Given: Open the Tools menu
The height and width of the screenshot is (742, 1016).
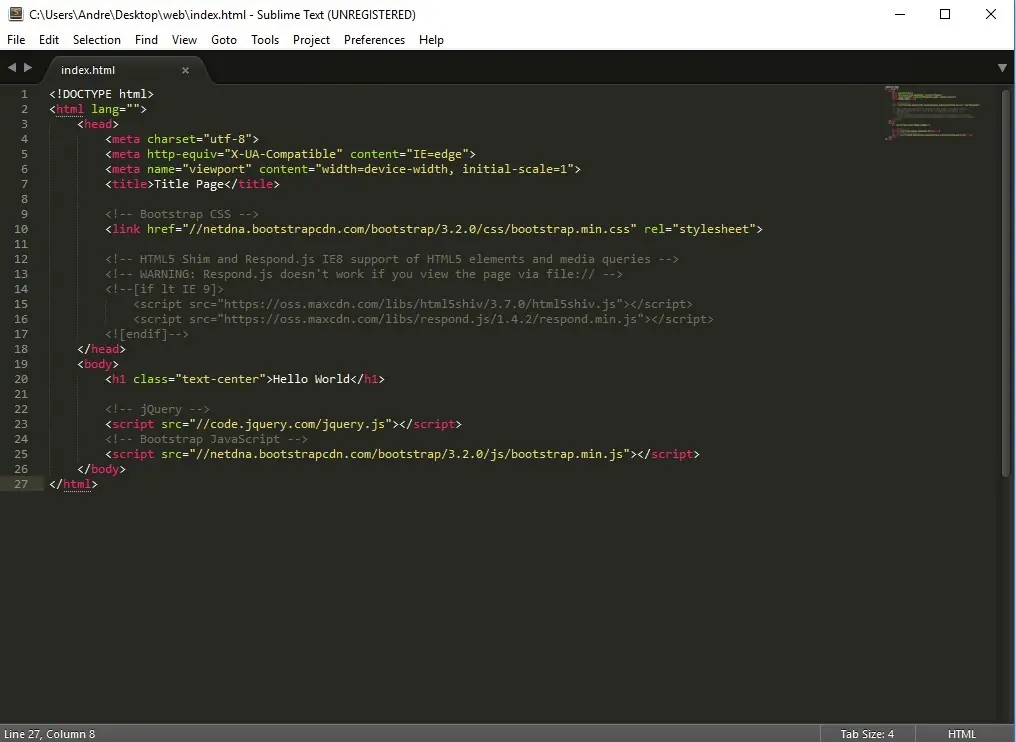Looking at the screenshot, I should tap(265, 40).
